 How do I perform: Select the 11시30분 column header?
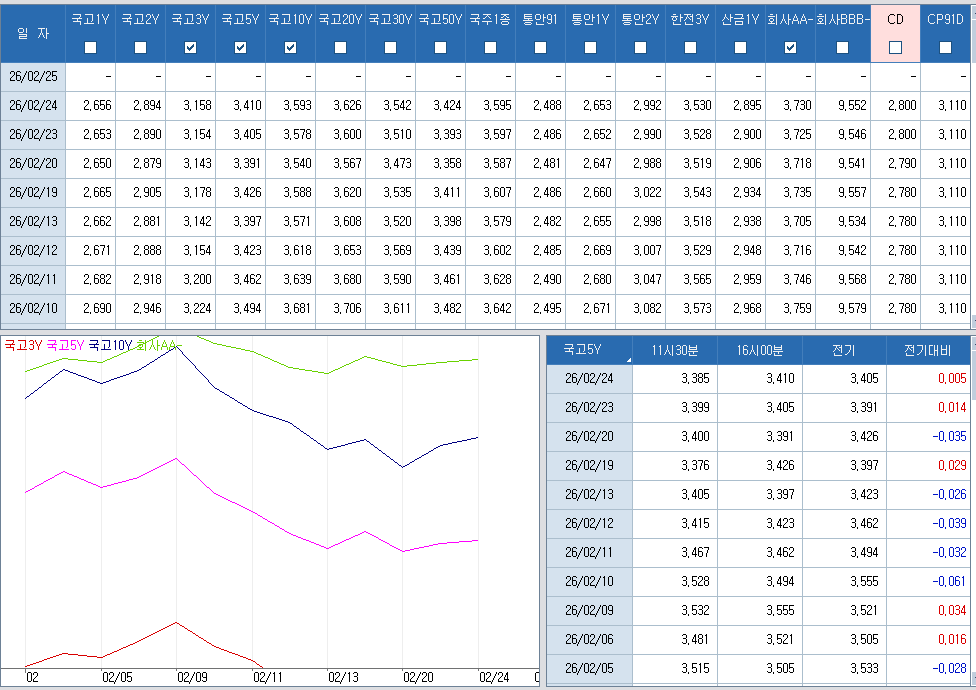(674, 350)
